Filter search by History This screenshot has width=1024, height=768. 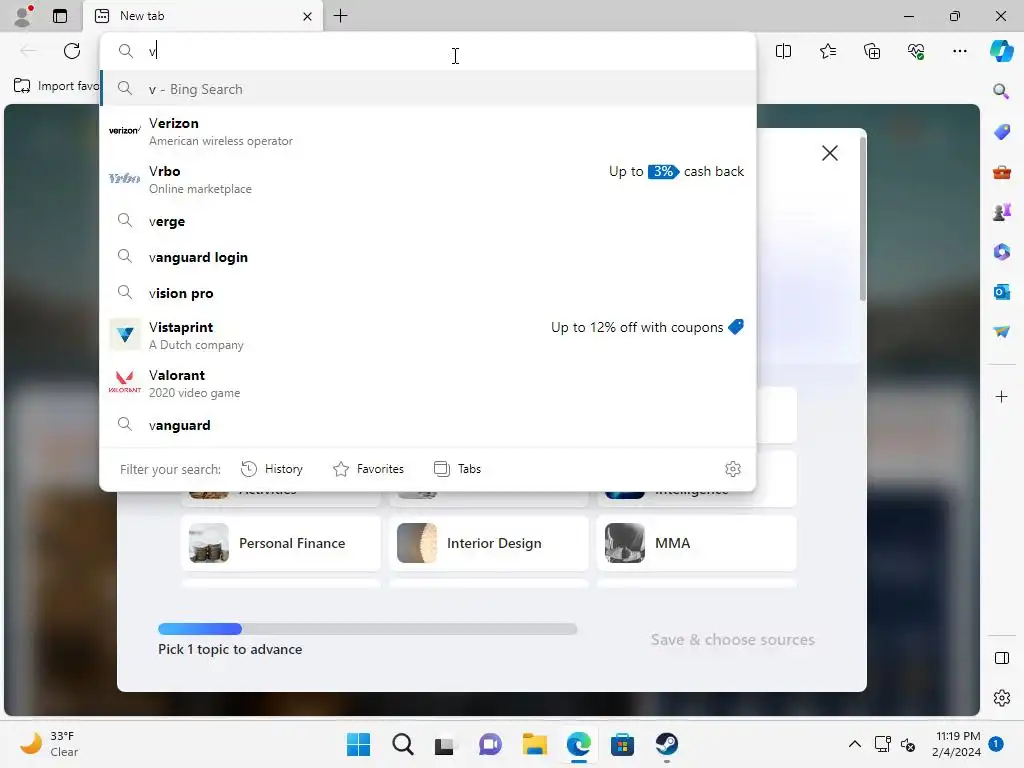272,469
